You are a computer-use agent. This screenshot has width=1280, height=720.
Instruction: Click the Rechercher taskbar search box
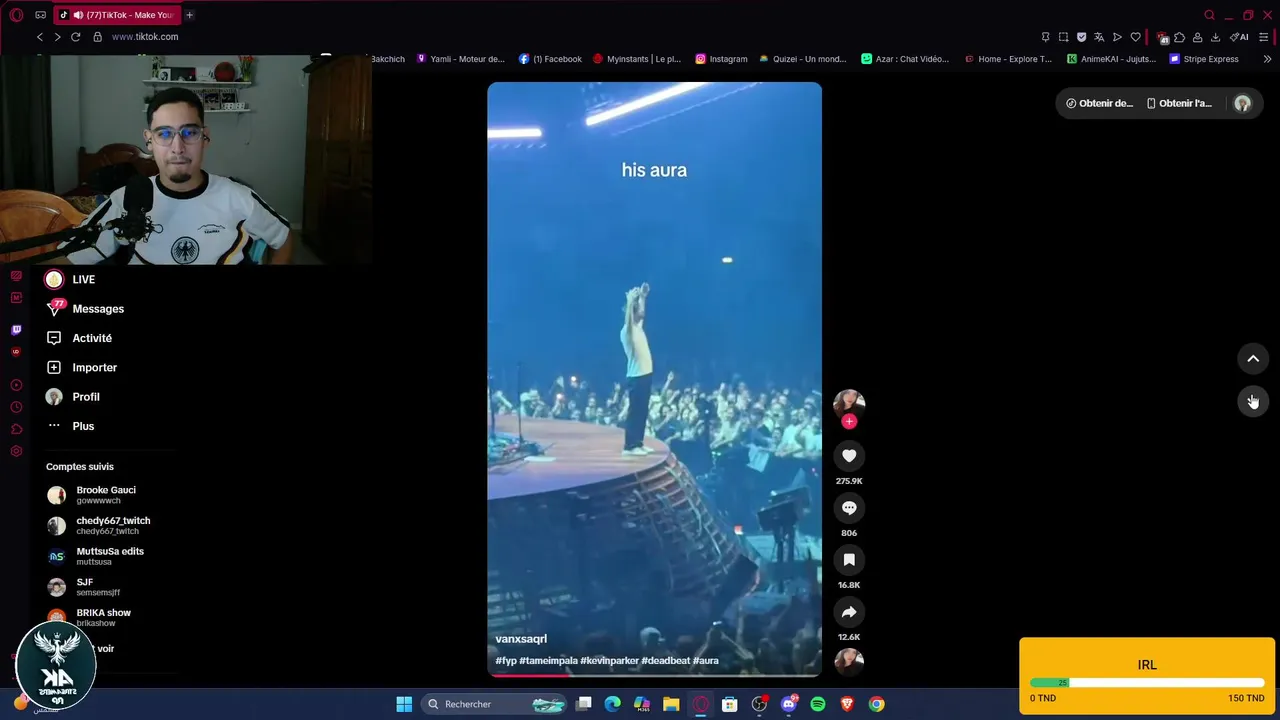(x=496, y=704)
